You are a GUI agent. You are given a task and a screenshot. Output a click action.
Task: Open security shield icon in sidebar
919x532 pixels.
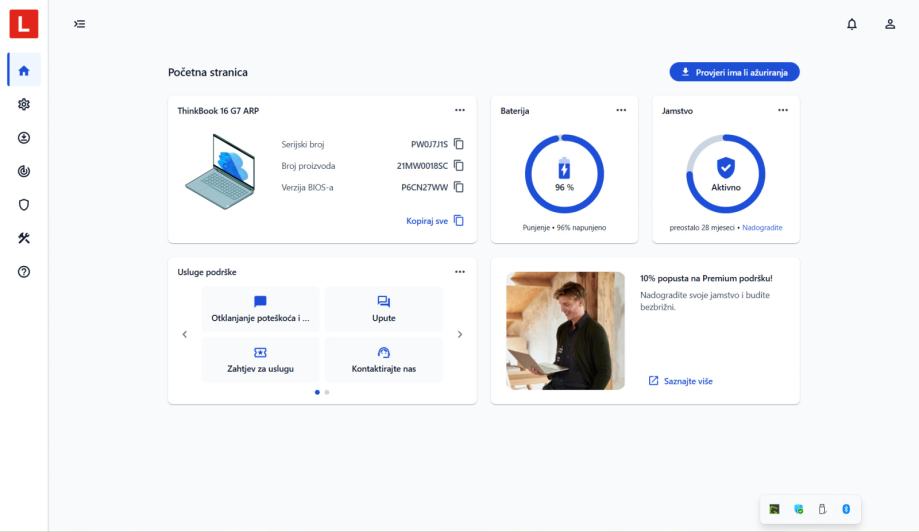(24, 204)
